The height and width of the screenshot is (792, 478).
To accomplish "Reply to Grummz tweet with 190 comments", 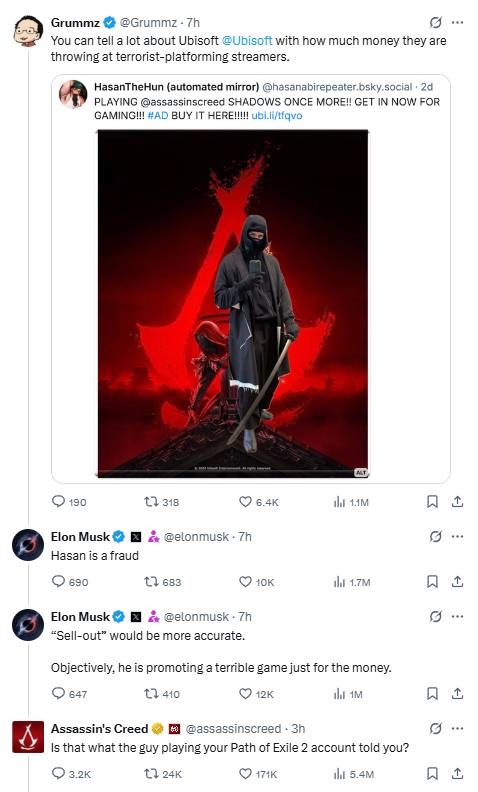I will (x=69, y=502).
